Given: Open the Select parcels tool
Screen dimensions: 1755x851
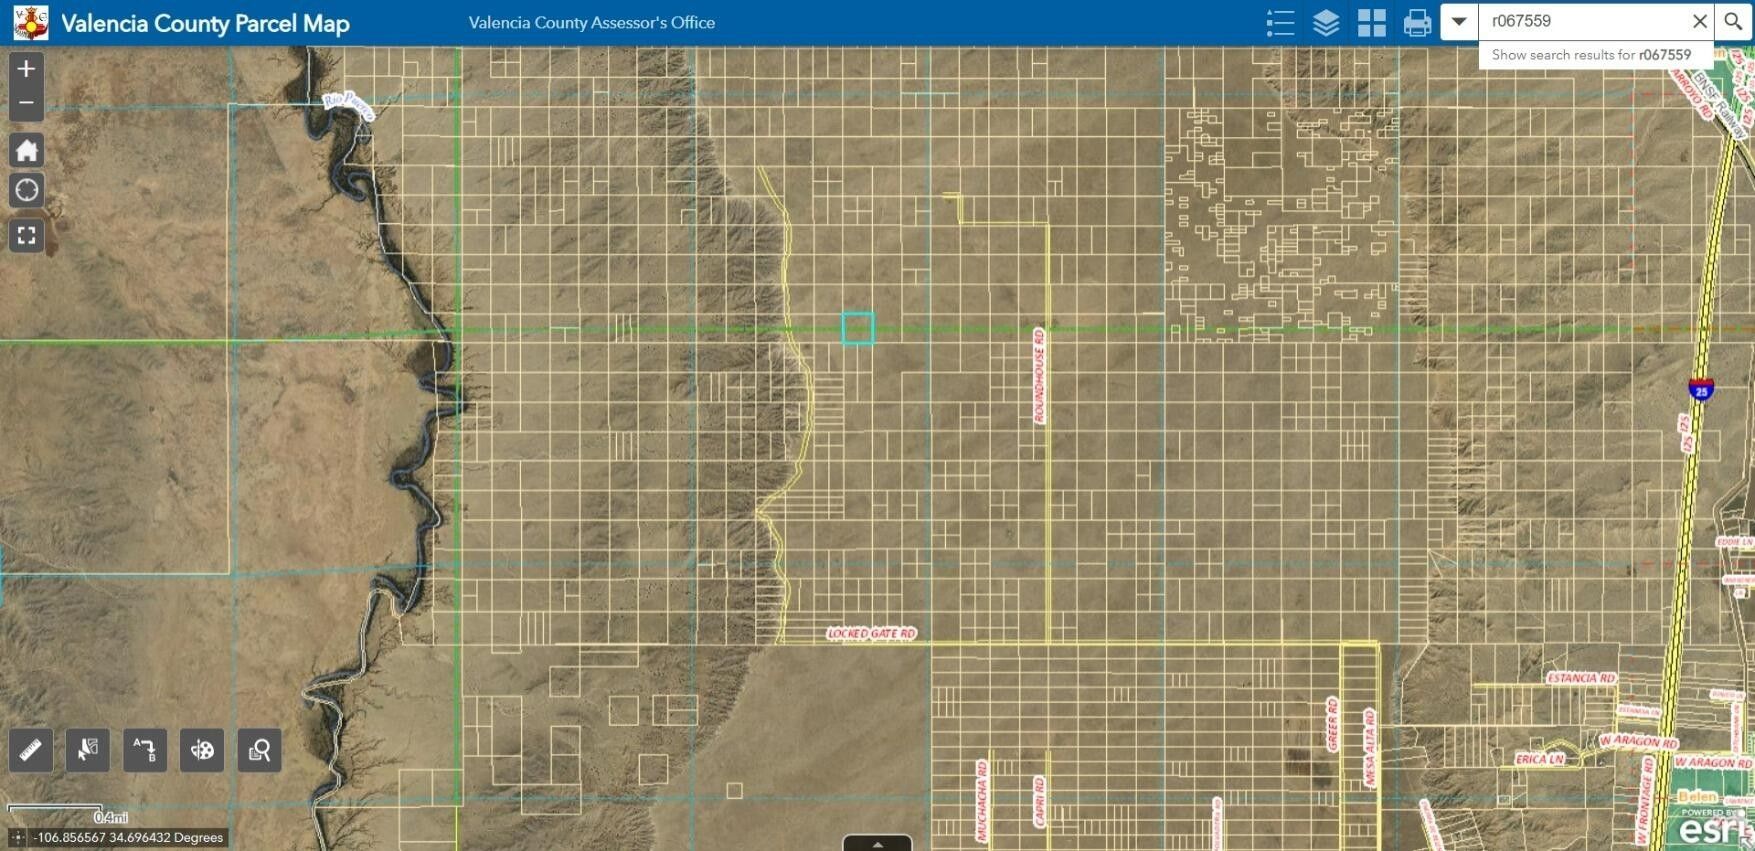Looking at the screenshot, I should (x=88, y=750).
